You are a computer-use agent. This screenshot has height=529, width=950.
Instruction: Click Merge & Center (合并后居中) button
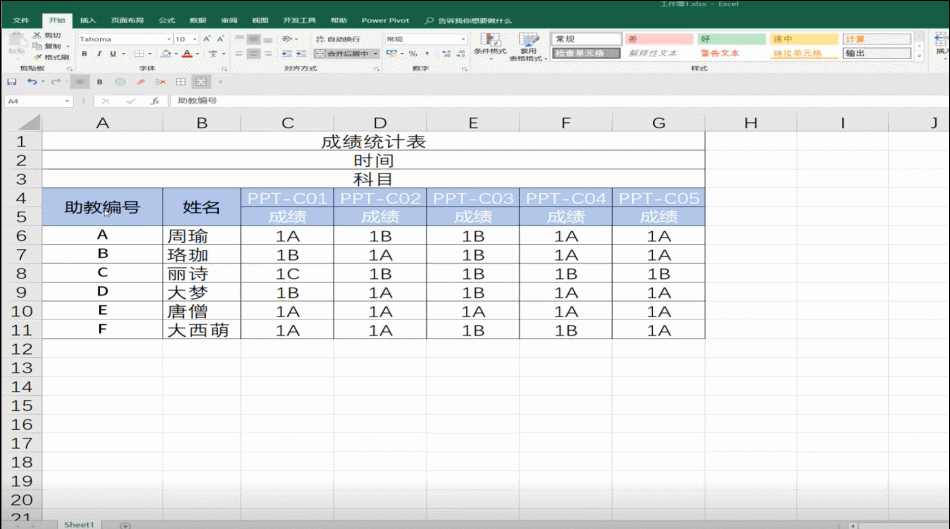343,54
